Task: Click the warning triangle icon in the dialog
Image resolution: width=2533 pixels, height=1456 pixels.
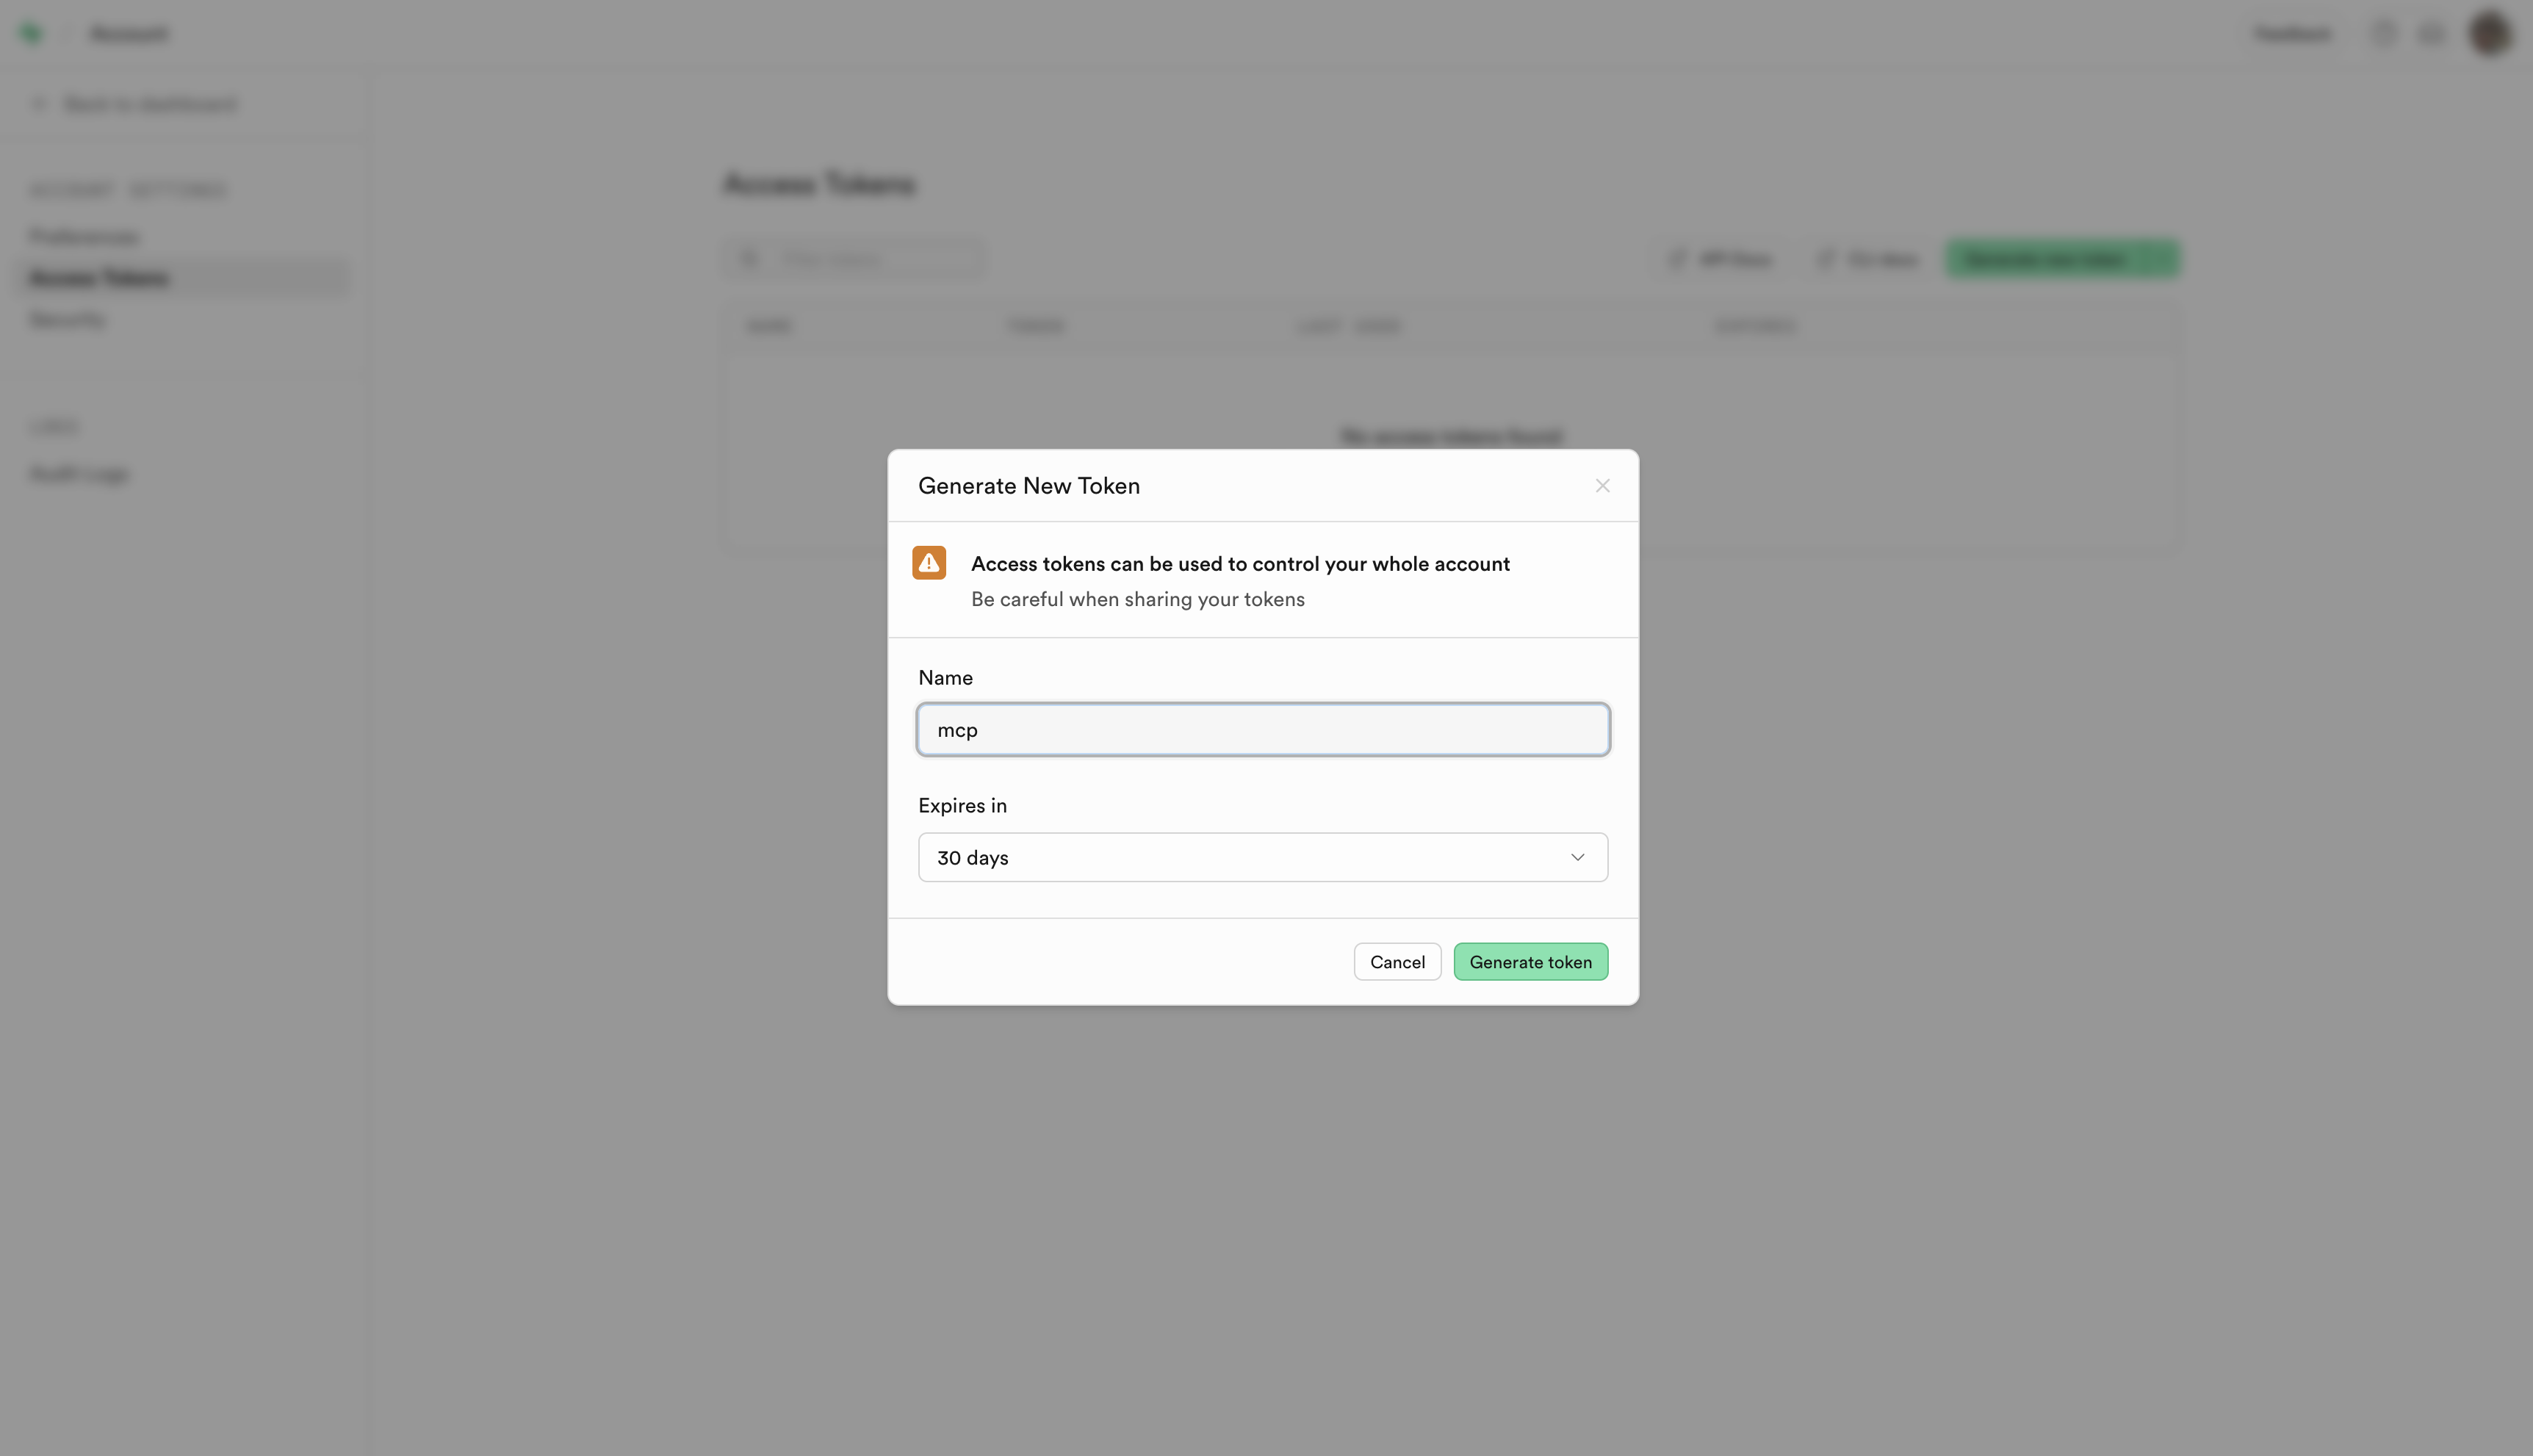Action: pos(928,562)
